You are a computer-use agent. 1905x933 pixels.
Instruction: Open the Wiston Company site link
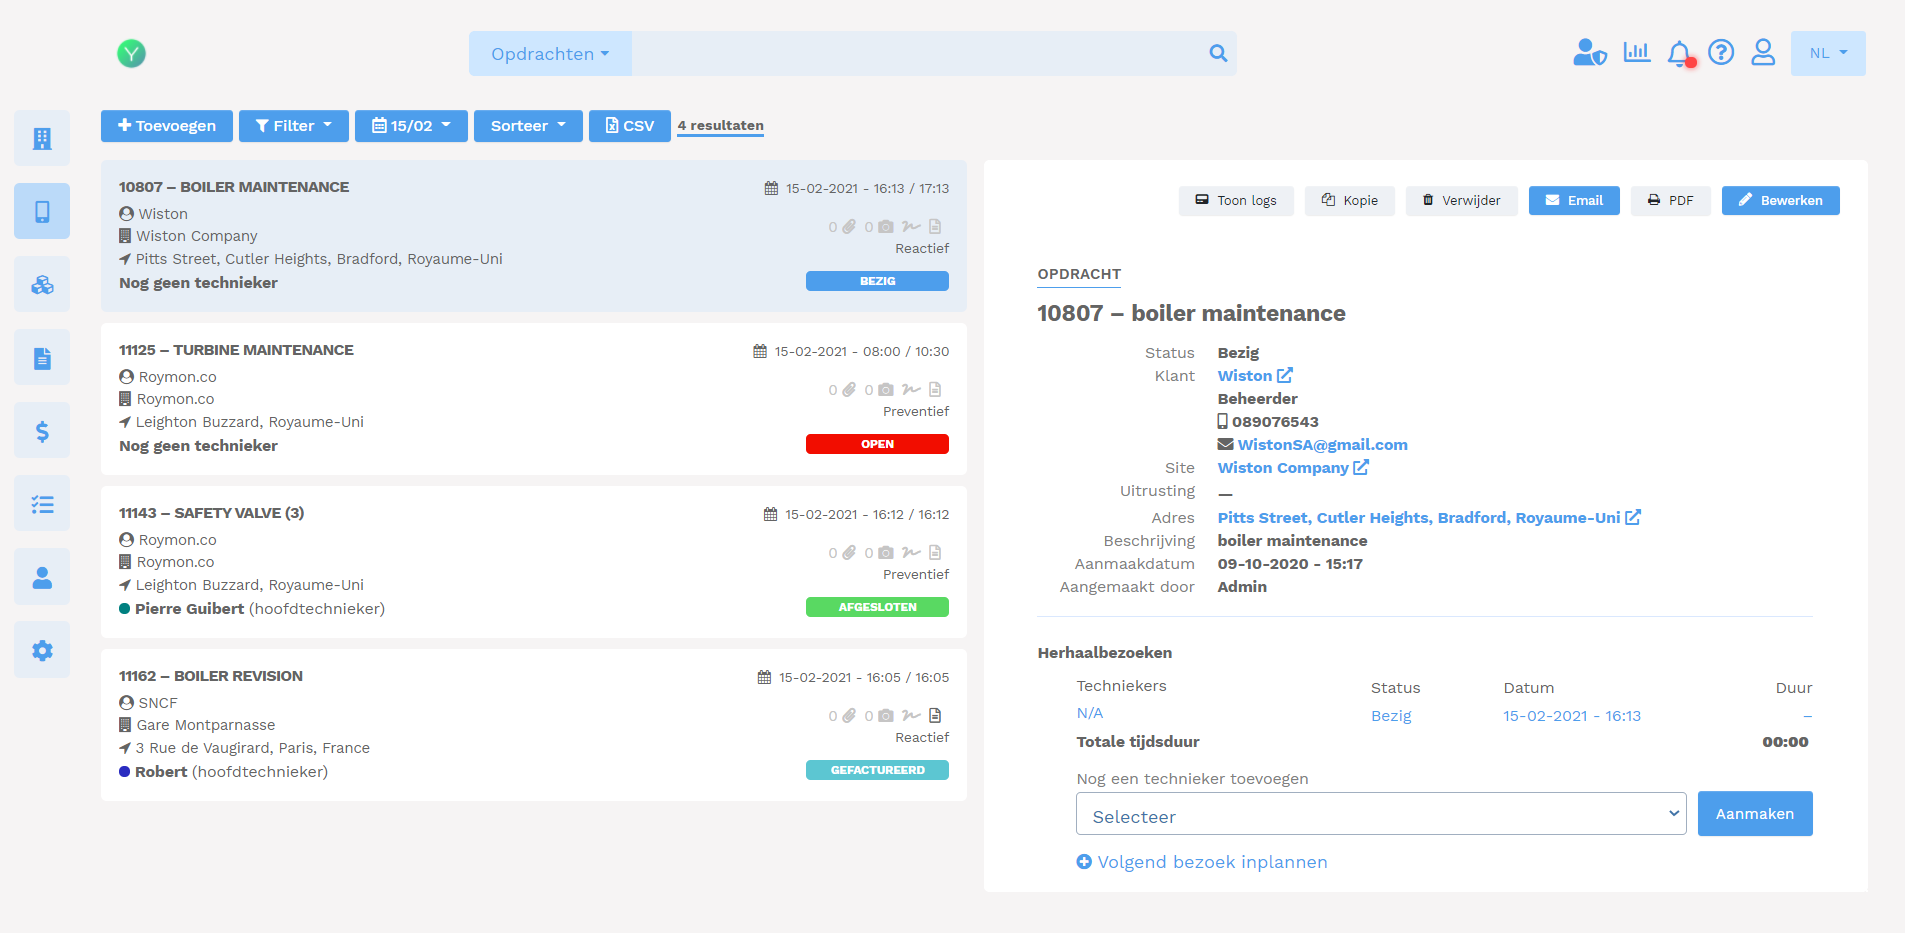pos(1283,467)
